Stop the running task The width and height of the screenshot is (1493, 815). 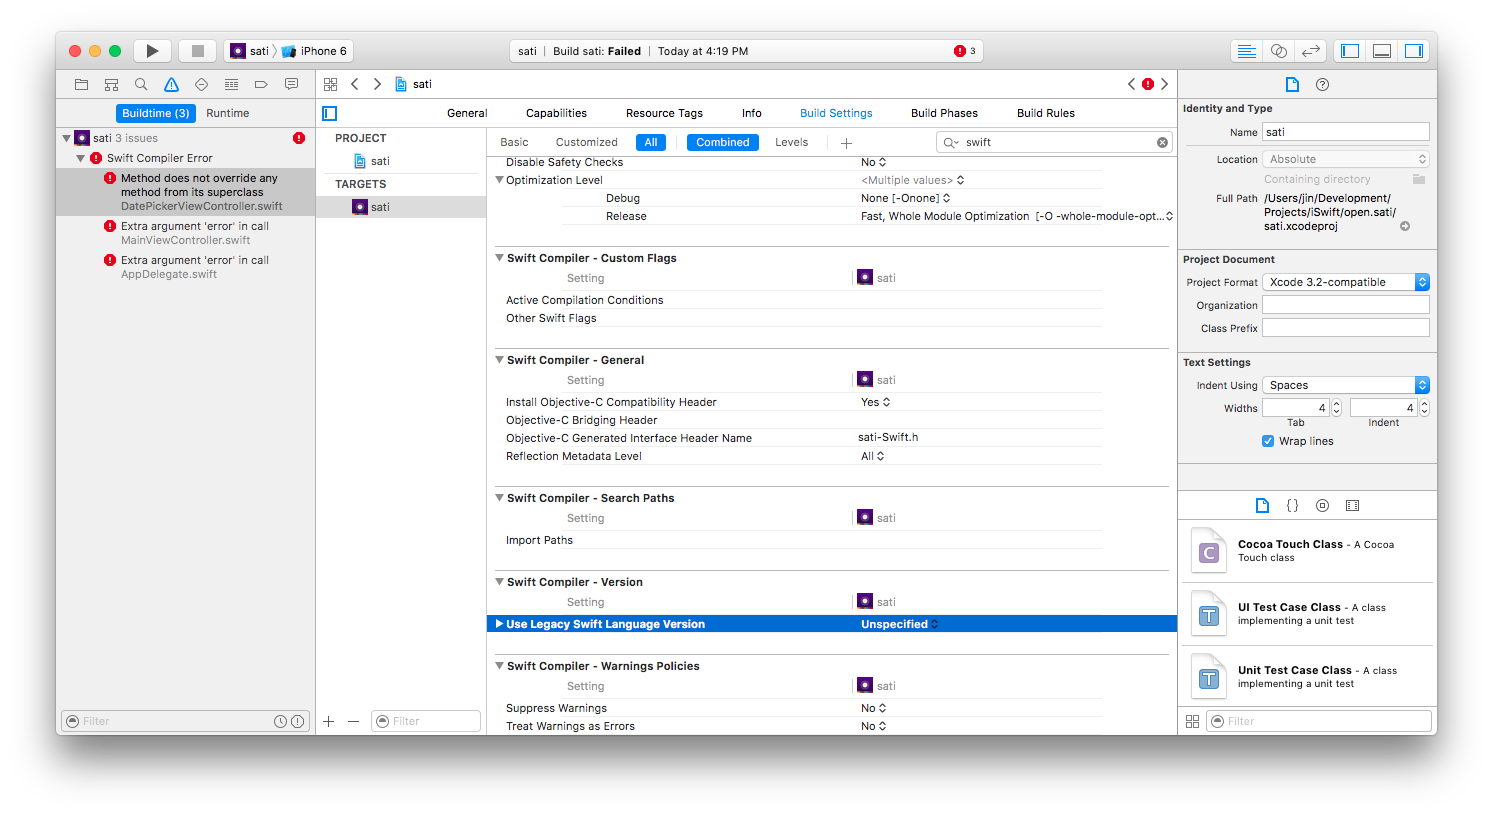coord(198,51)
